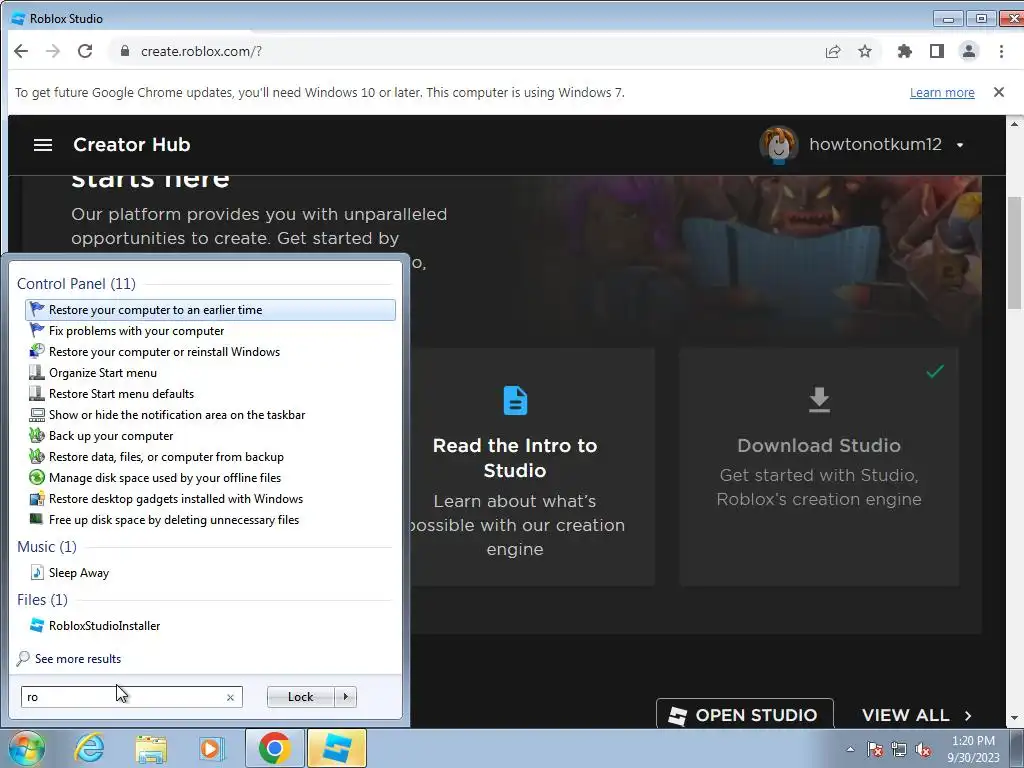Image resolution: width=1024 pixels, height=768 pixels.
Task: Open the taskbar clock and date
Action: pyautogui.click(x=973, y=749)
